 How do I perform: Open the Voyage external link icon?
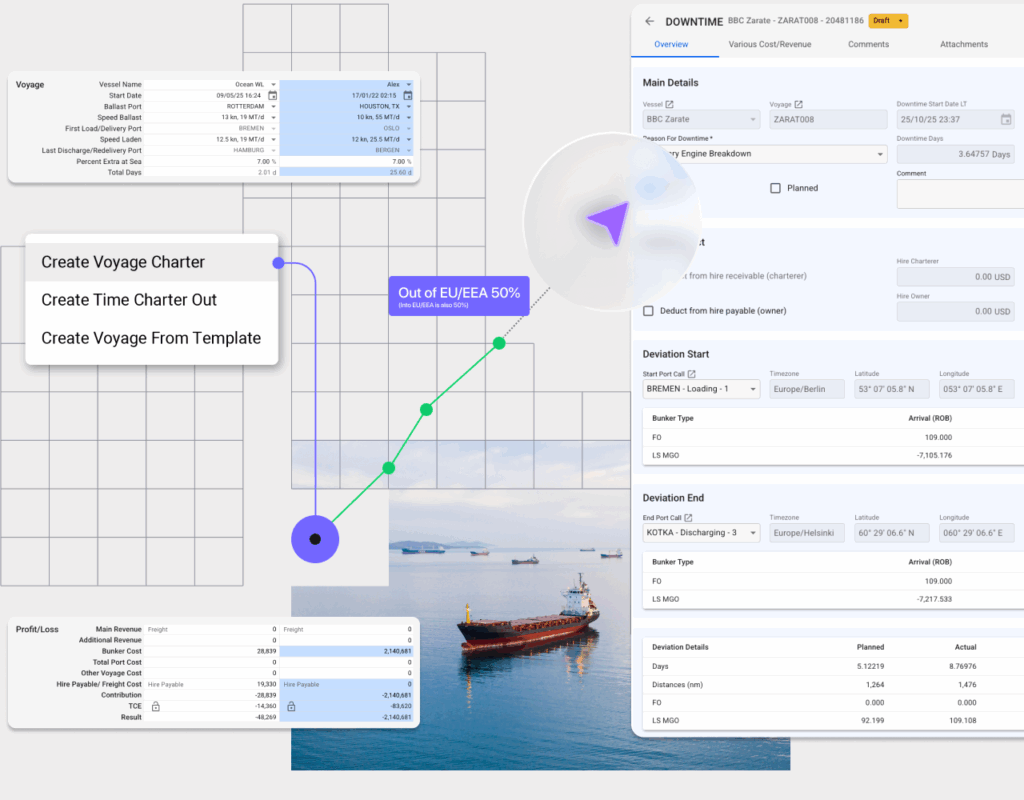point(798,104)
